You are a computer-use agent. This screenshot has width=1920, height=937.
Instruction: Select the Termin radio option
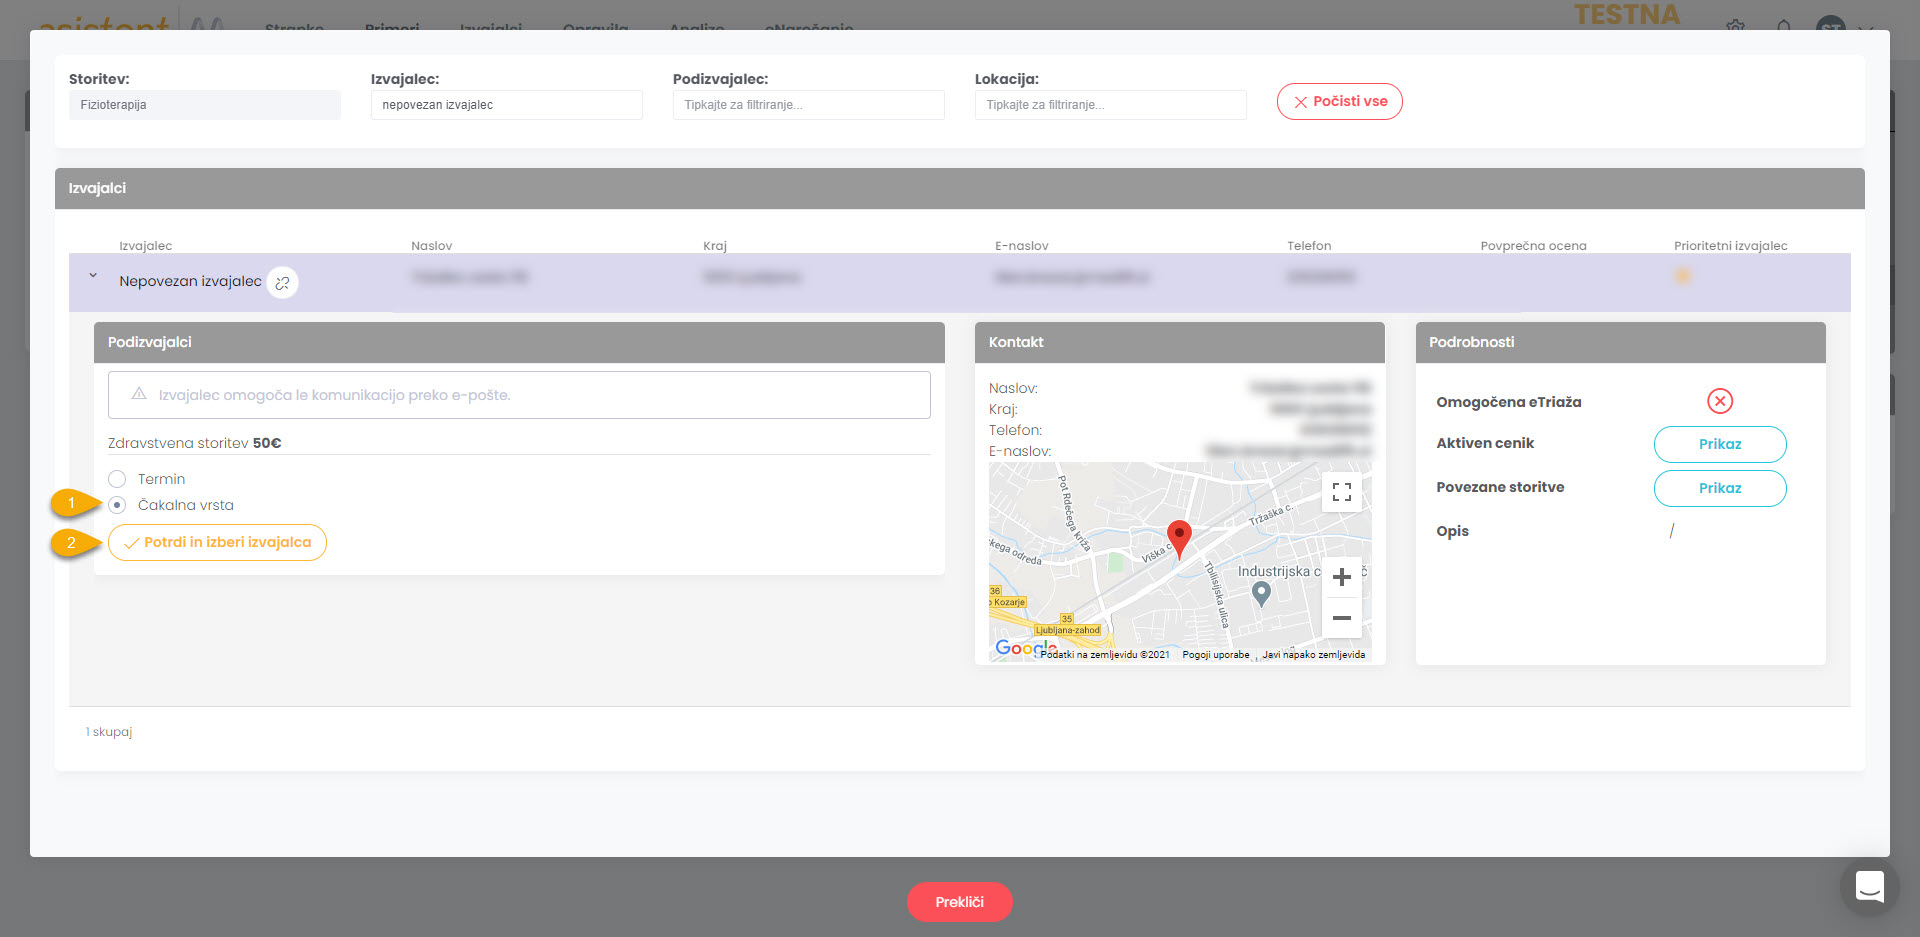click(118, 479)
